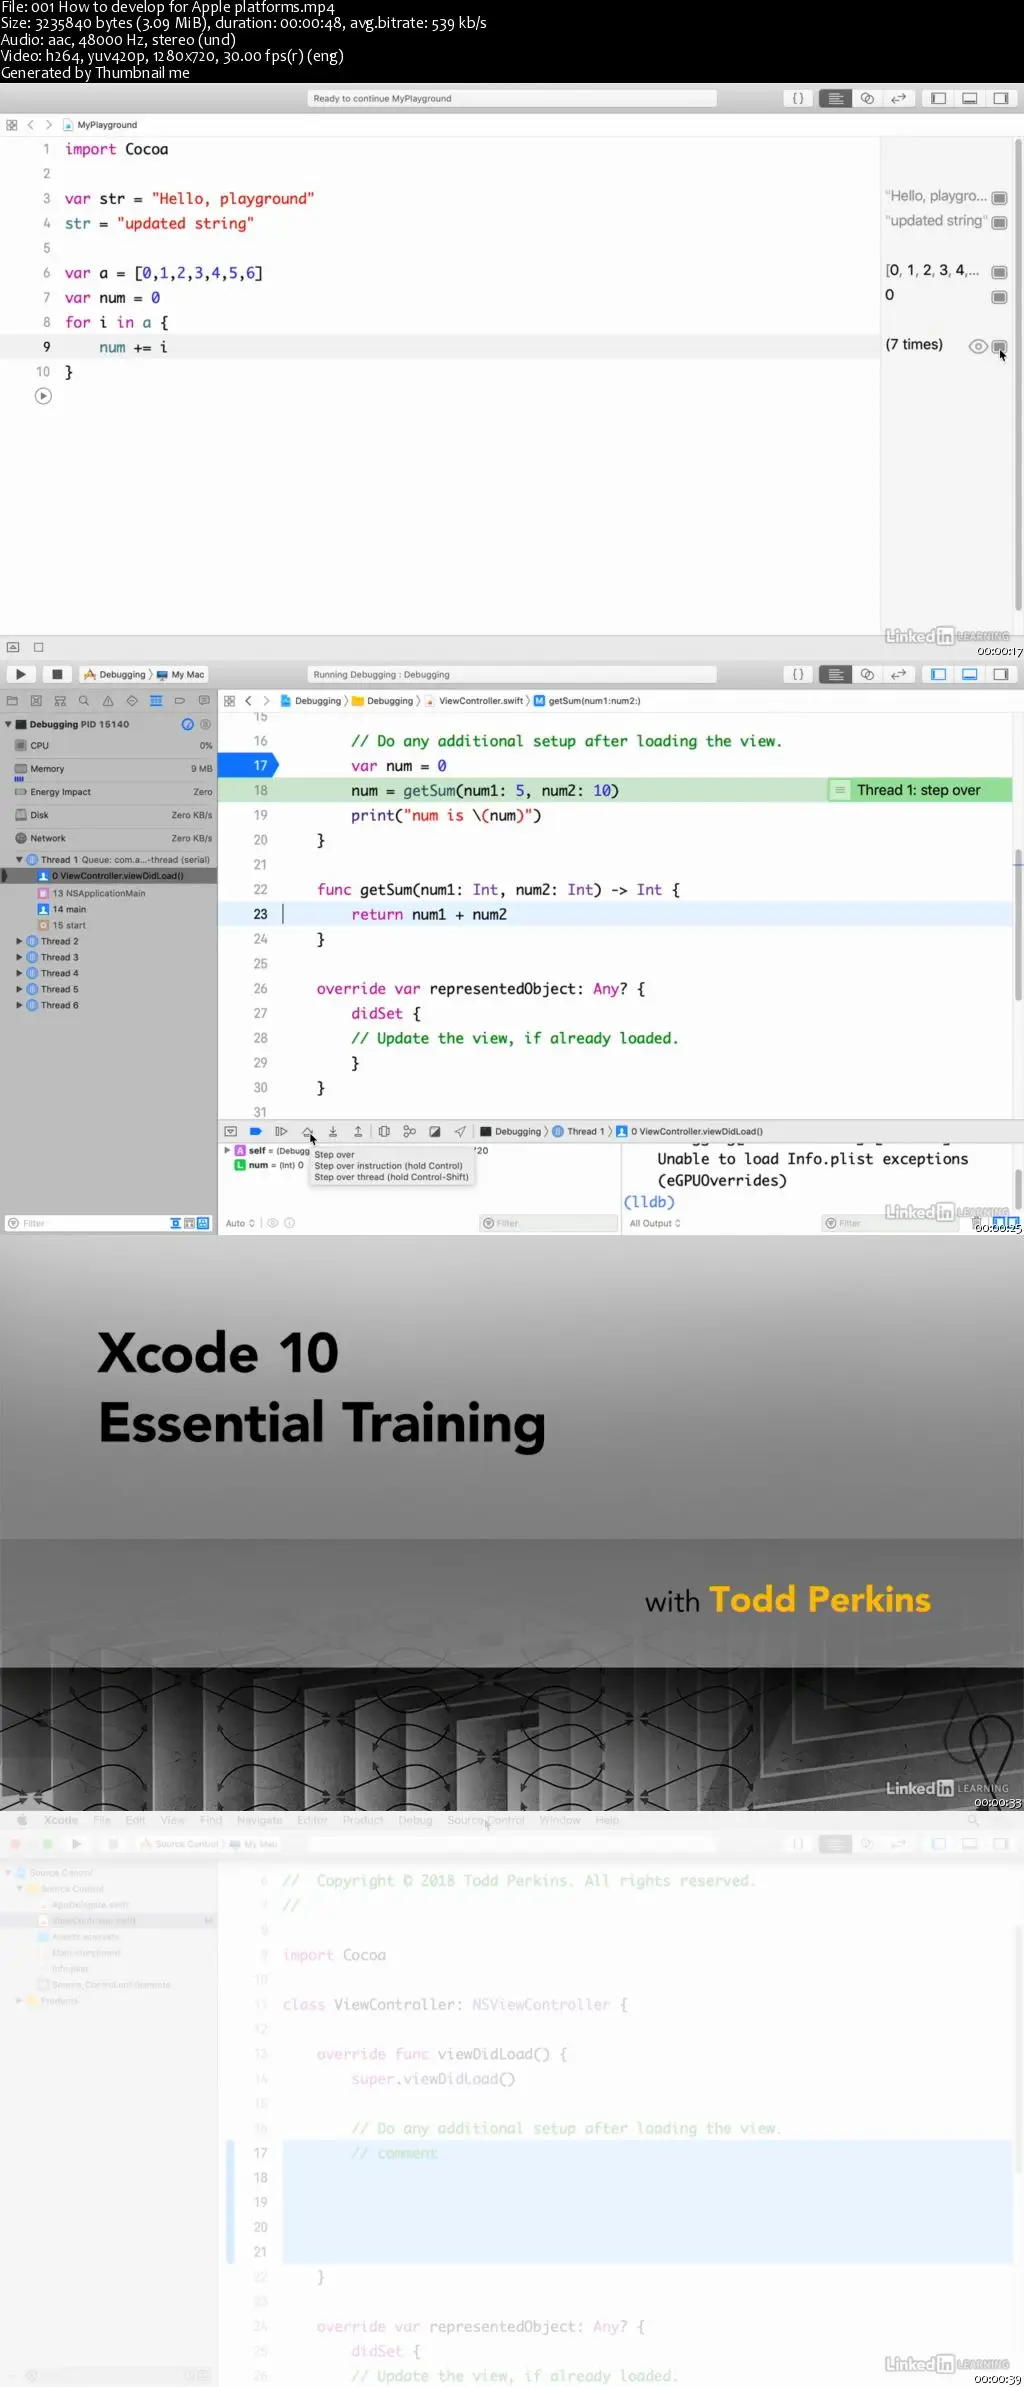1024x2387 pixels.
Task: Continue program execution in the debug bar
Action: tap(281, 1131)
